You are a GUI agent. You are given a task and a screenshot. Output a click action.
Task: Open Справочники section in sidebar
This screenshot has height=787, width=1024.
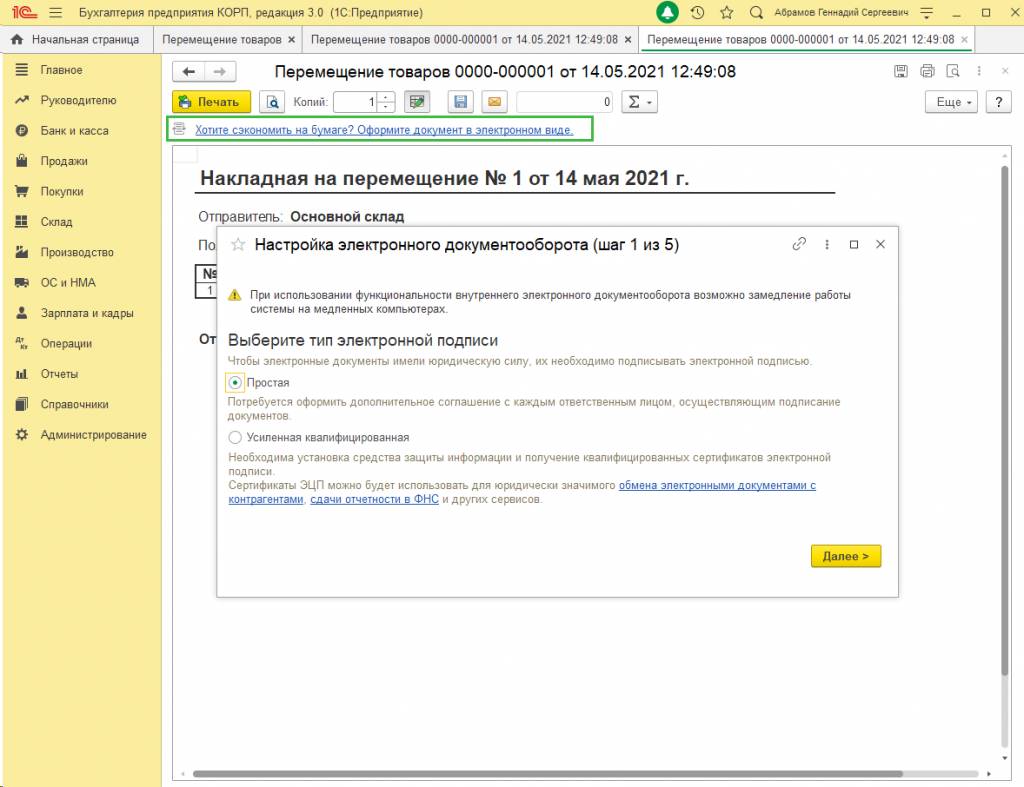coord(74,404)
